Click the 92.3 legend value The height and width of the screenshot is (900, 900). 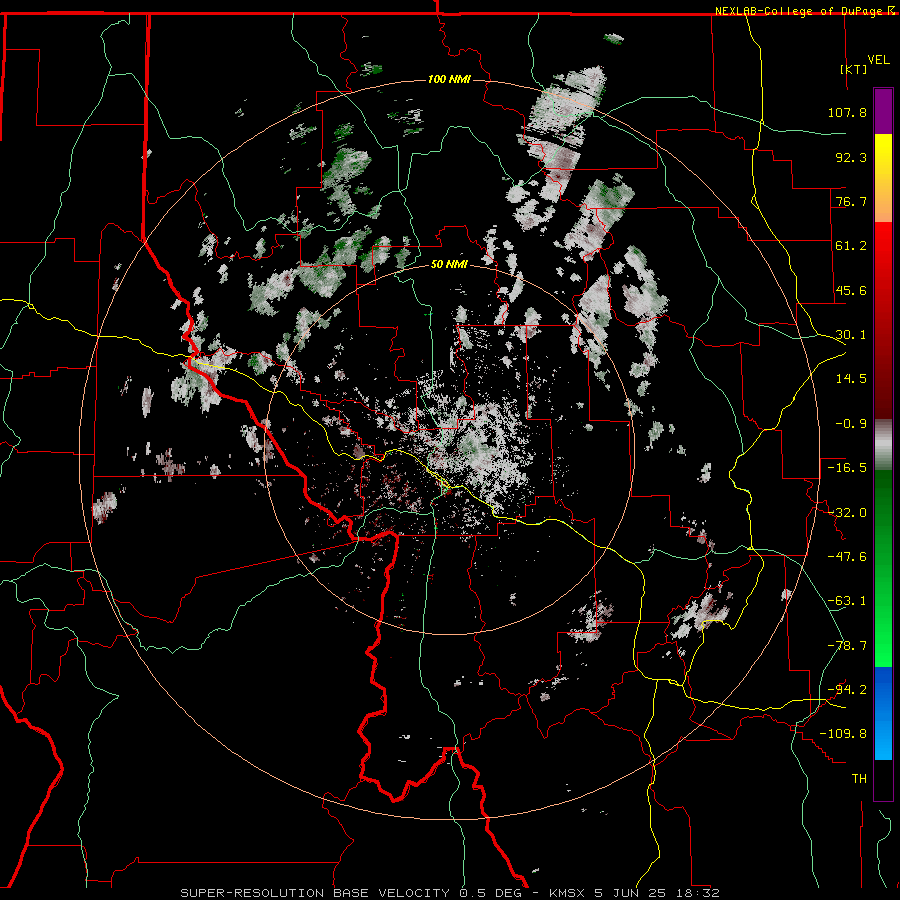pyautogui.click(x=851, y=157)
